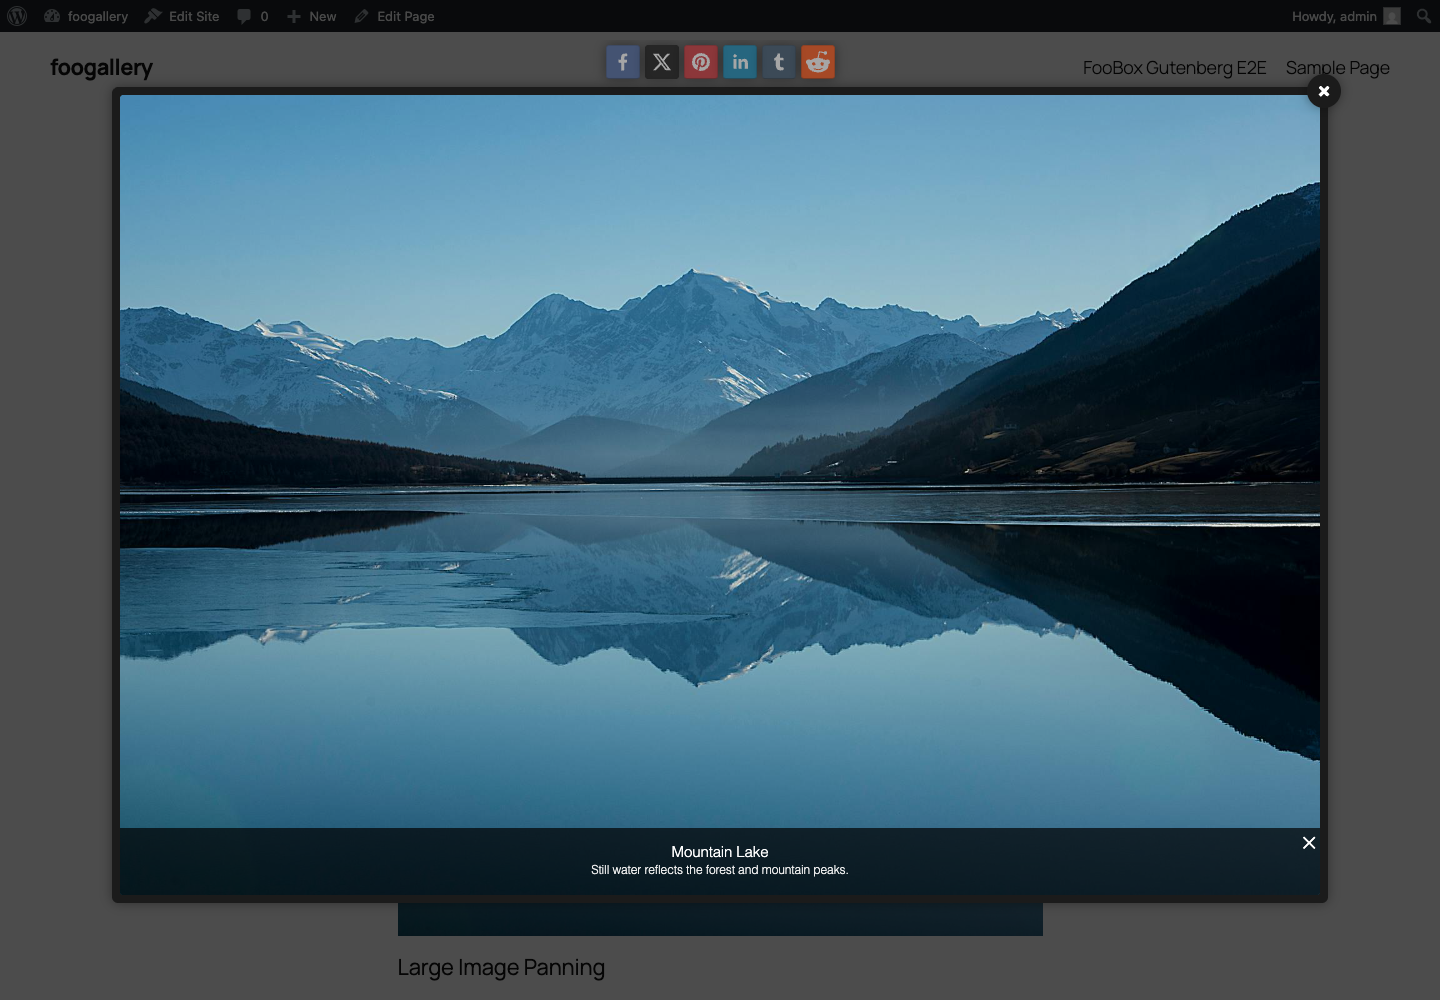Open comments with count 0
The height and width of the screenshot is (1000, 1440).
point(253,16)
